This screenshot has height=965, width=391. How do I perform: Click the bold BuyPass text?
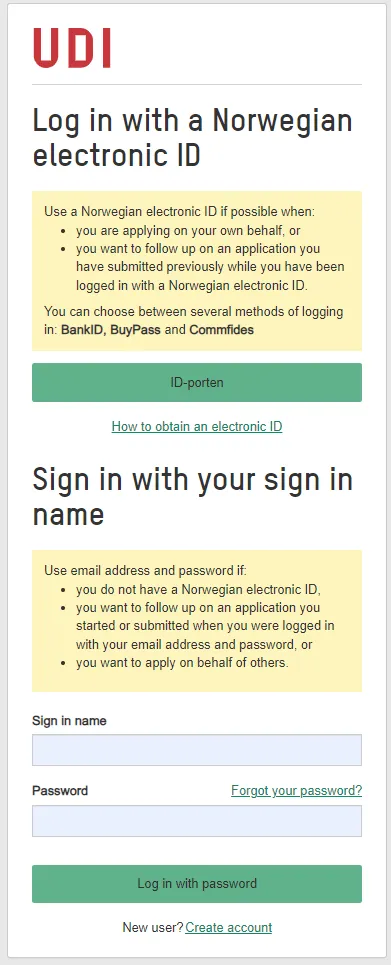[x=135, y=330]
